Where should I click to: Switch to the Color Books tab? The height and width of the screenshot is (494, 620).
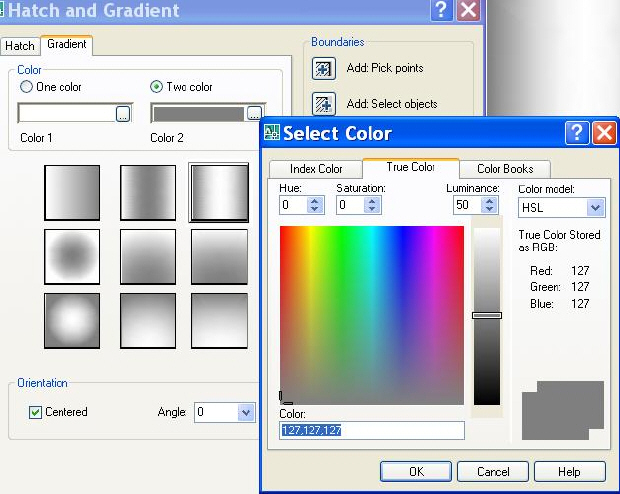coord(505,169)
